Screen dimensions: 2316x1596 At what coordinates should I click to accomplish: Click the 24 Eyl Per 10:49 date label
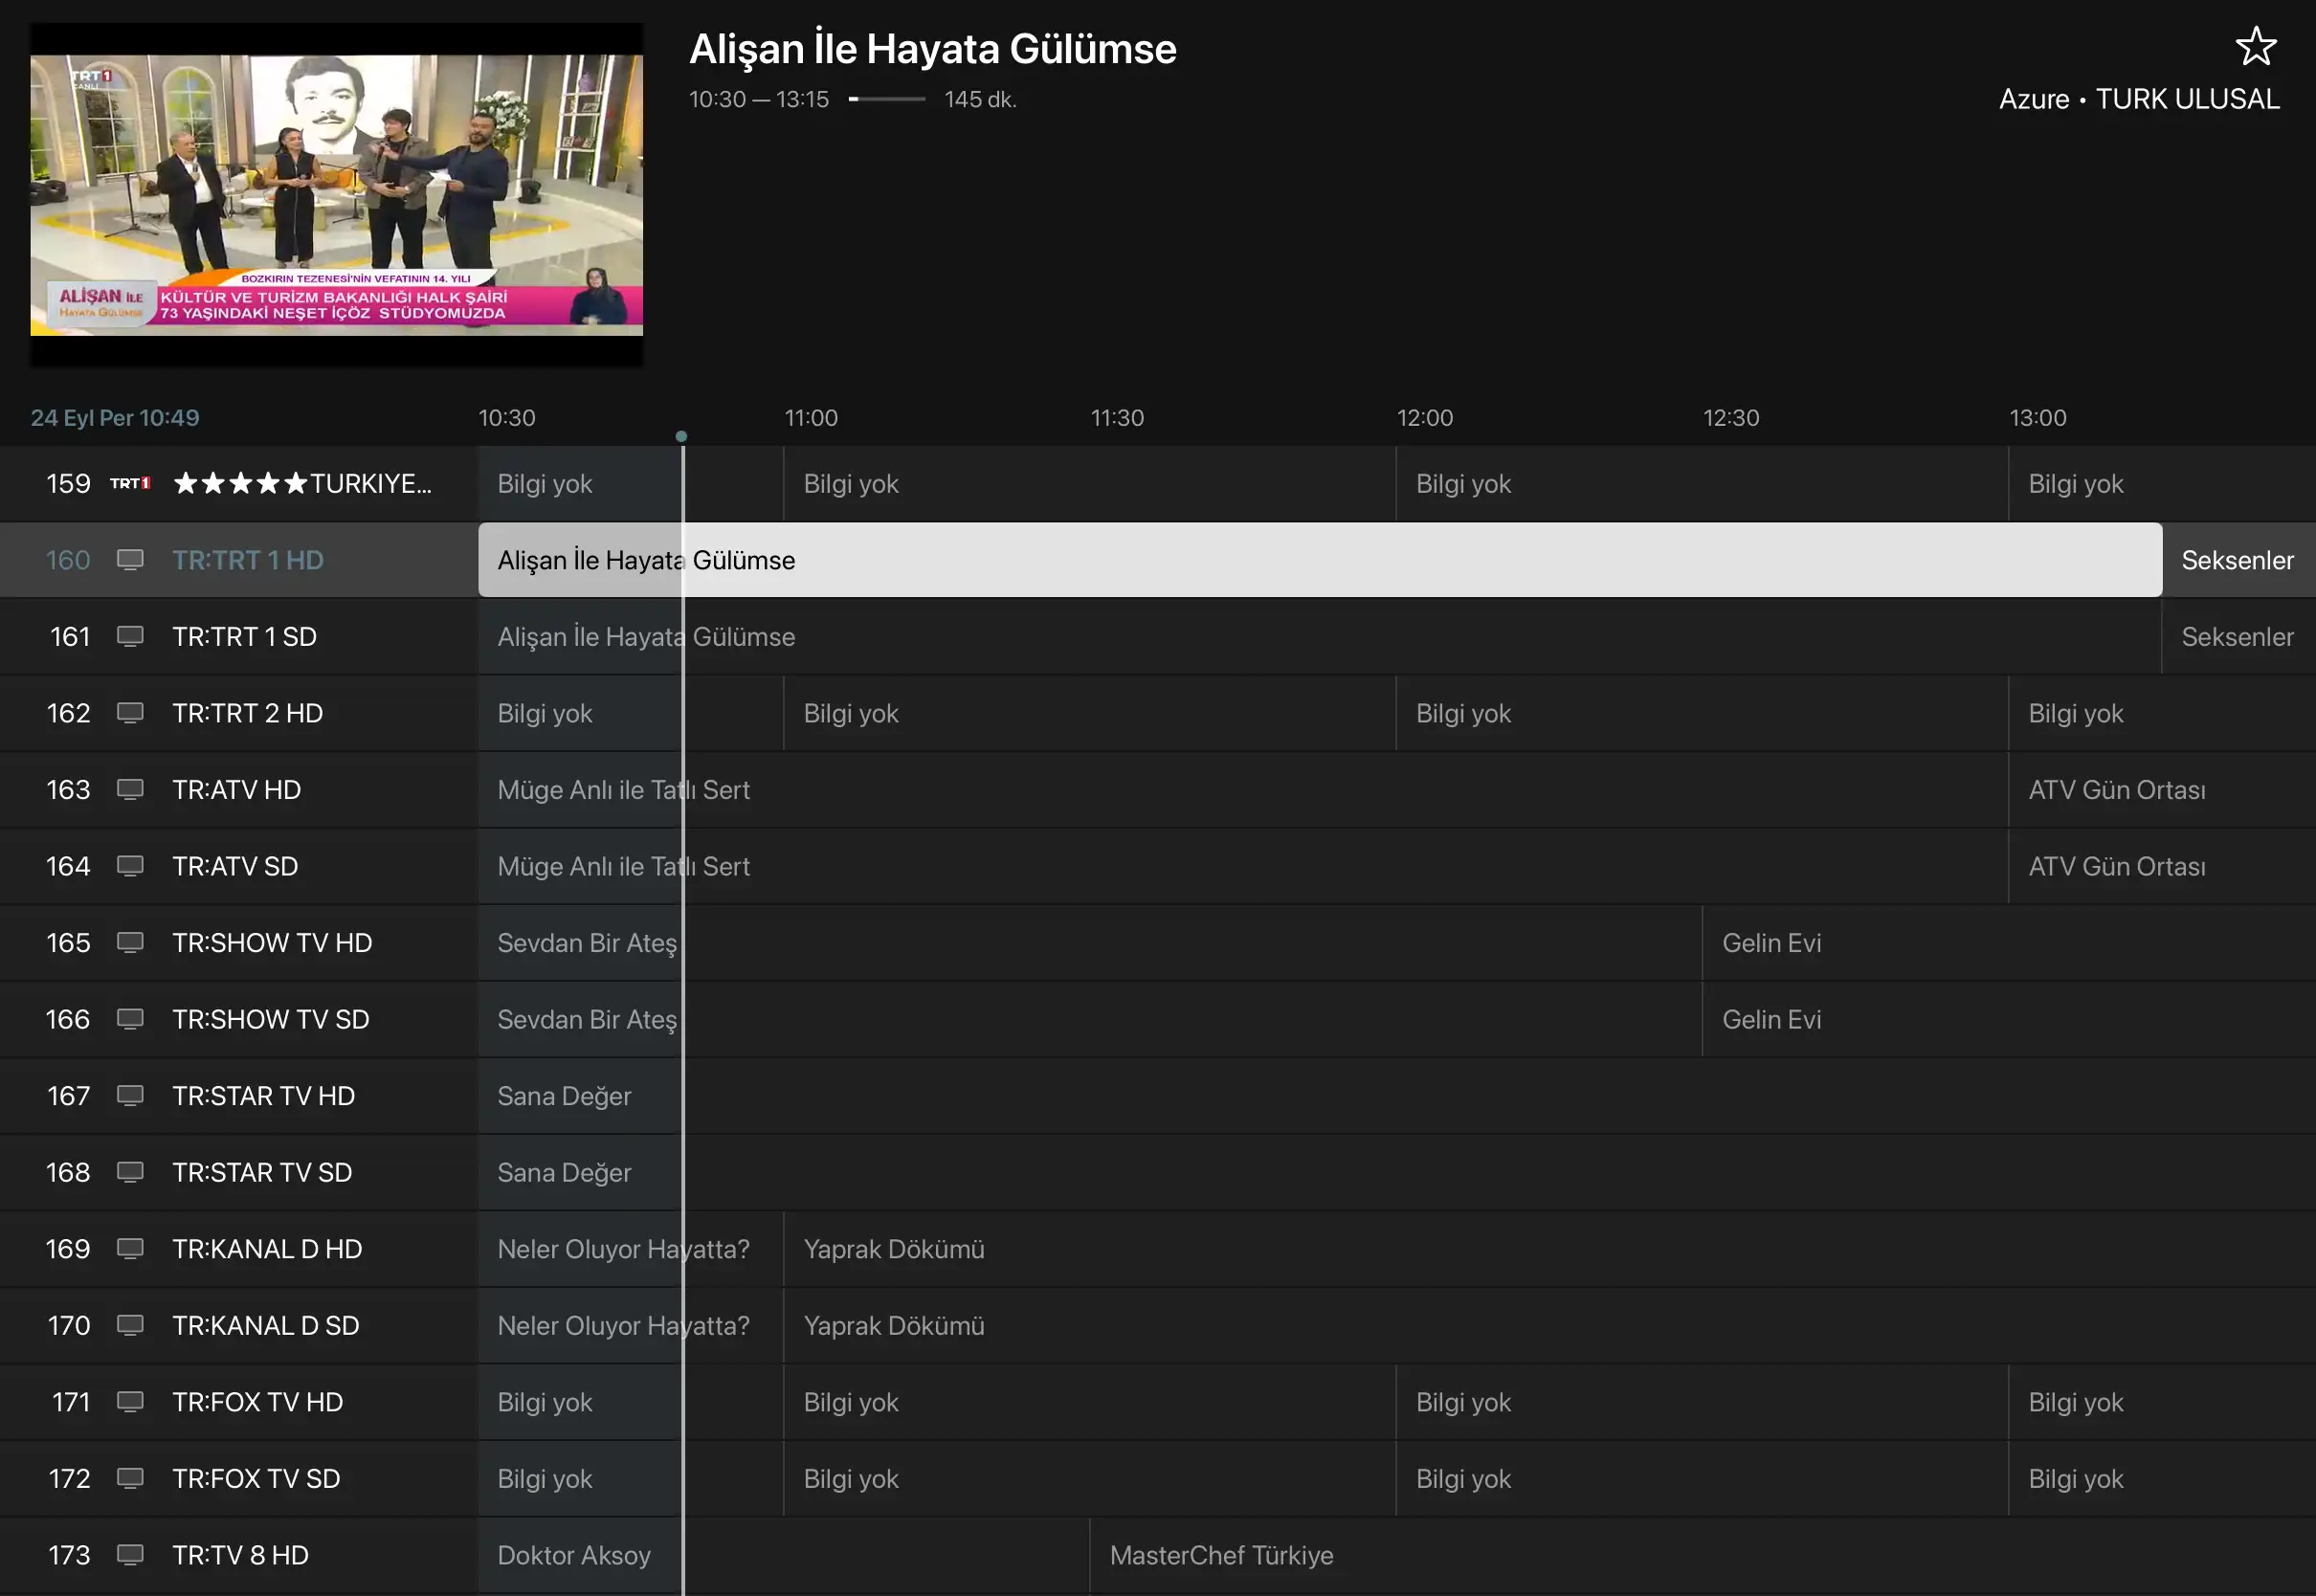point(115,418)
